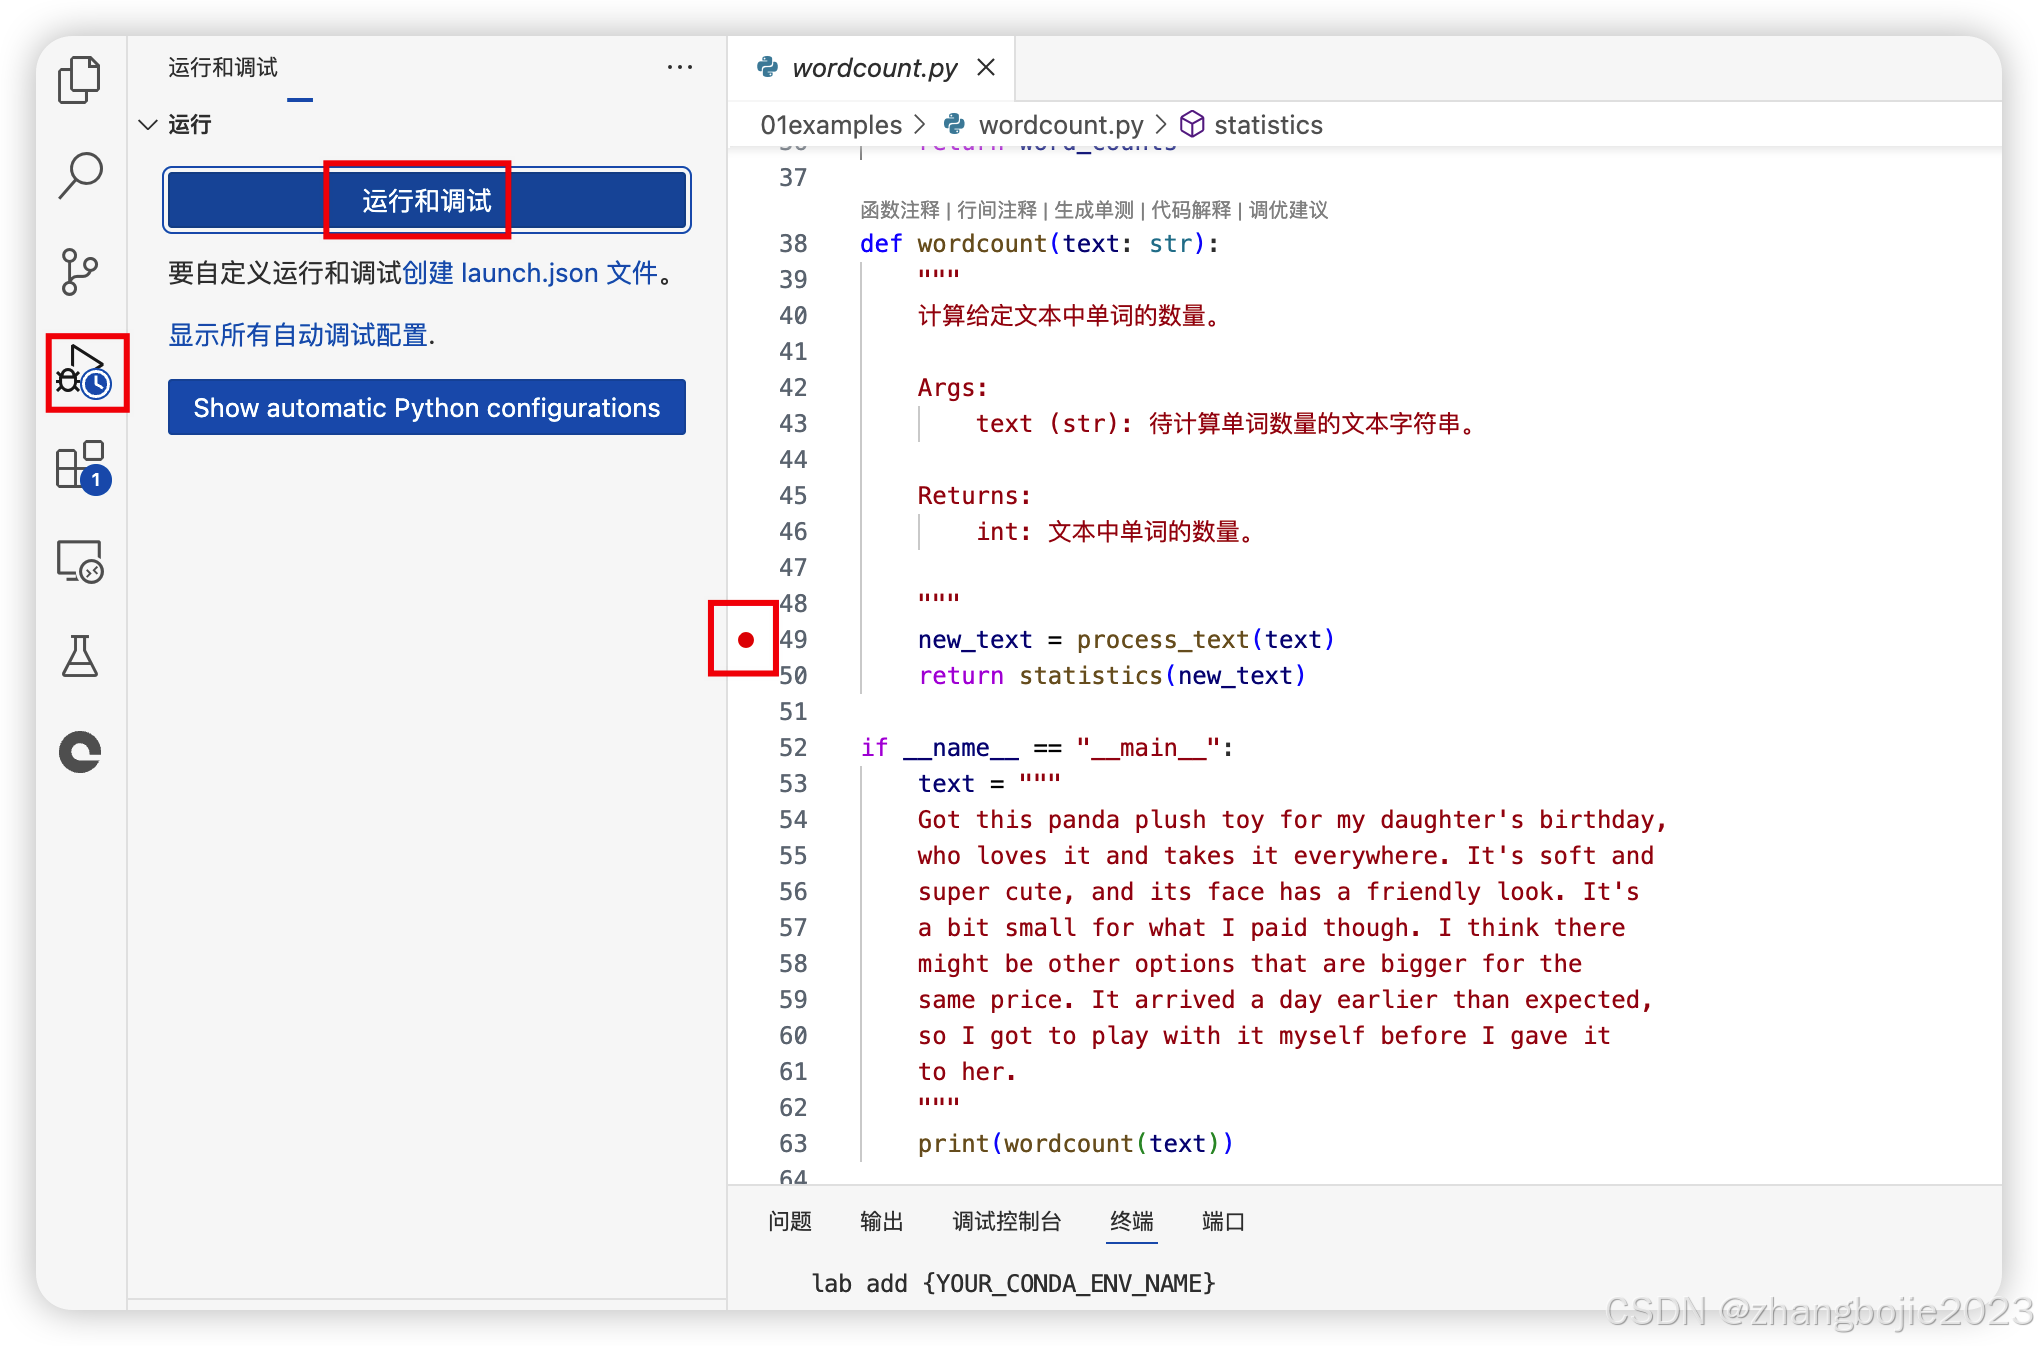This screenshot has height=1346, width=2038.
Task: Open the Search magnifier in activity bar
Action: 80,175
